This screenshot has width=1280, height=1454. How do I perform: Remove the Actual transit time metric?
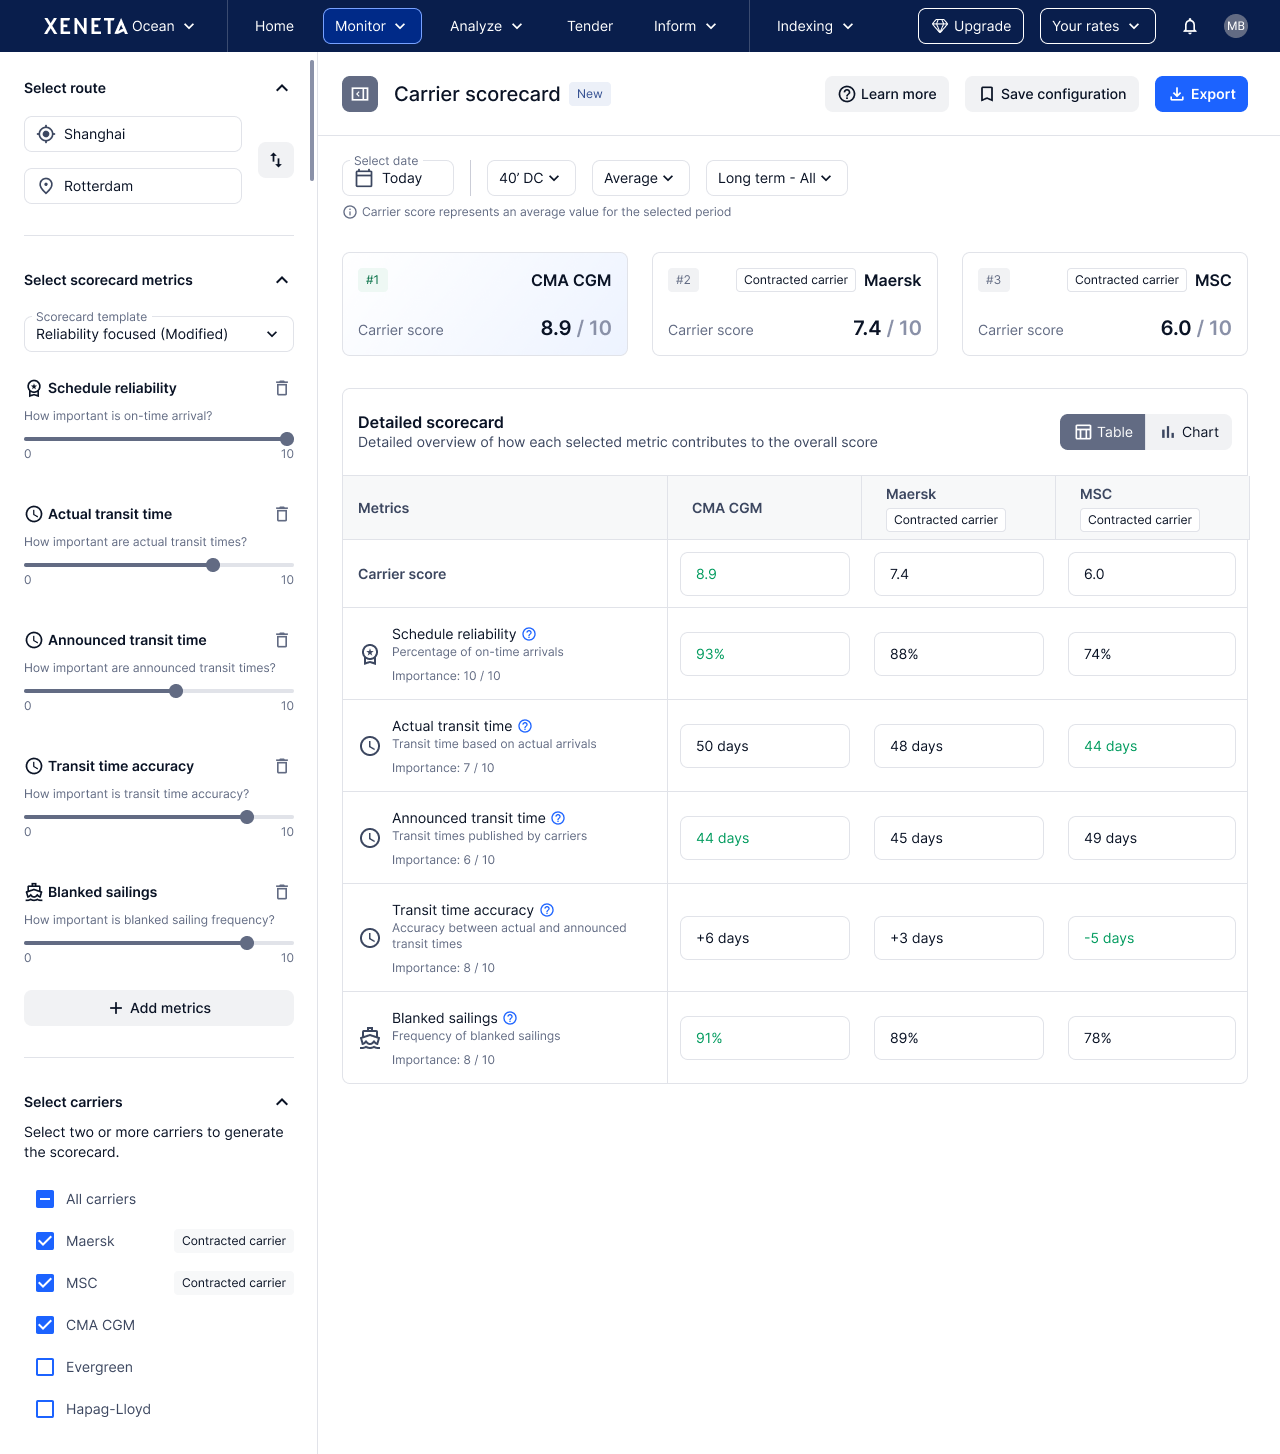pyautogui.click(x=282, y=514)
